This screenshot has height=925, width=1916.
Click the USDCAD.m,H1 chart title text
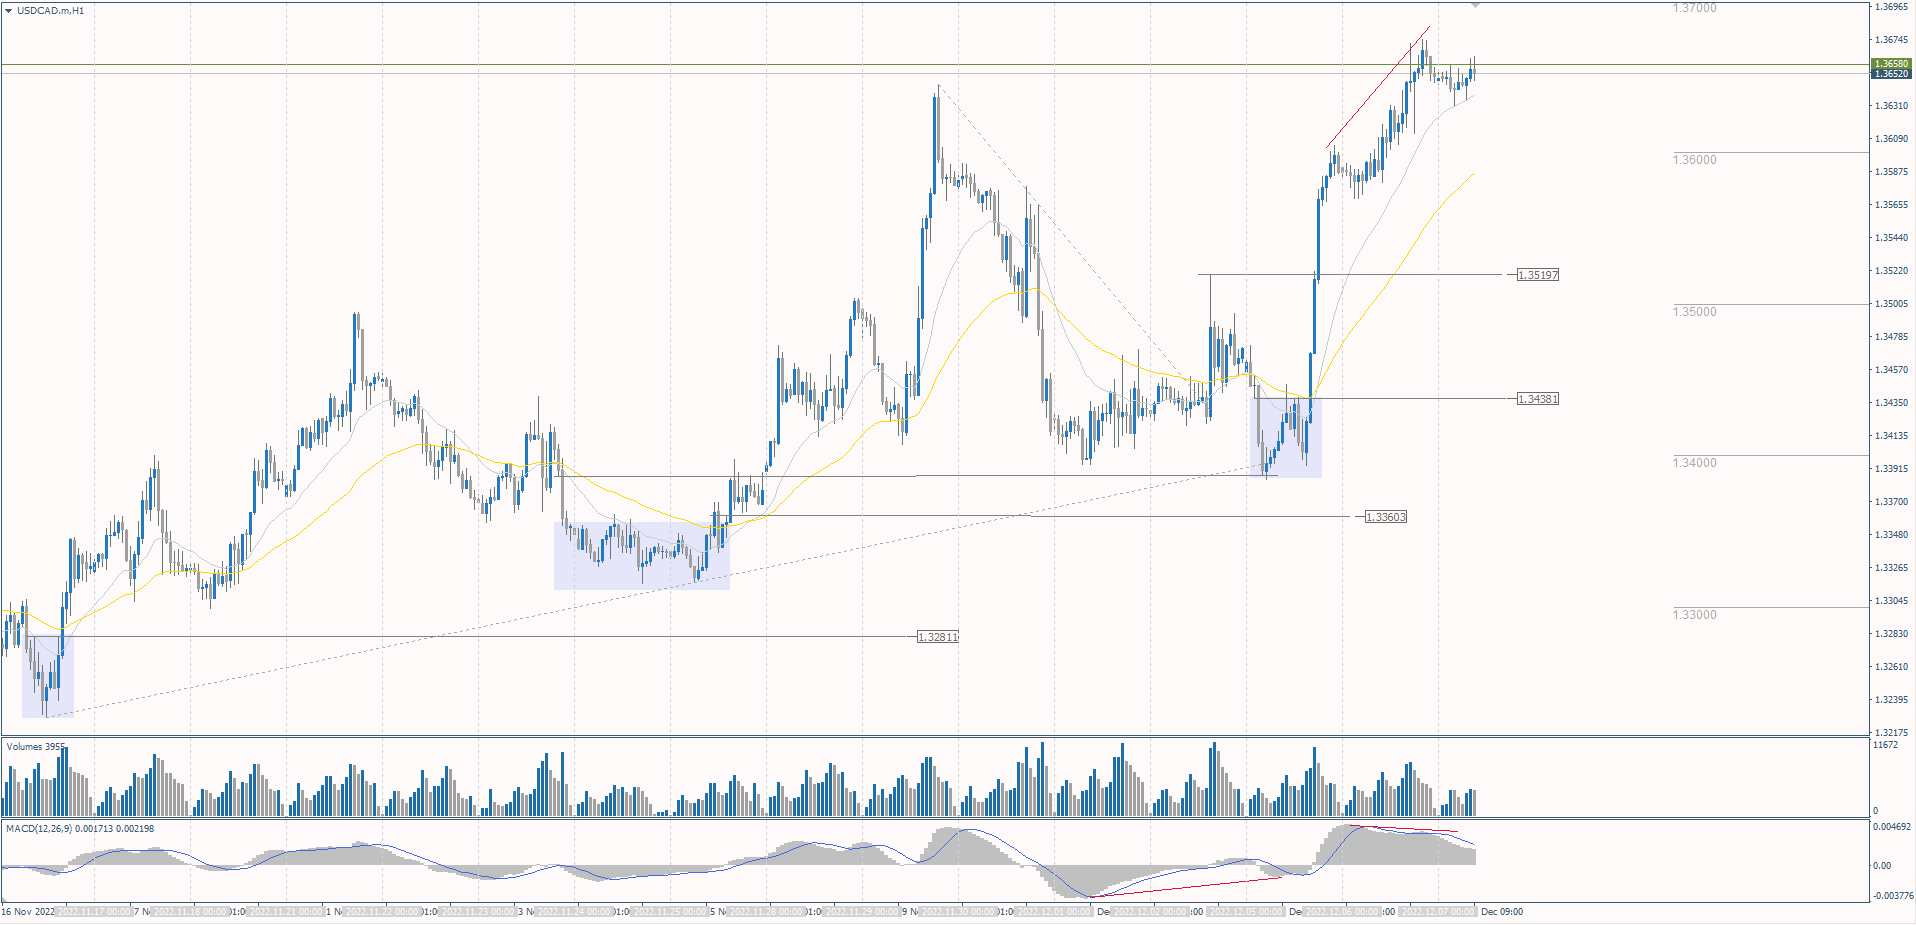[51, 10]
